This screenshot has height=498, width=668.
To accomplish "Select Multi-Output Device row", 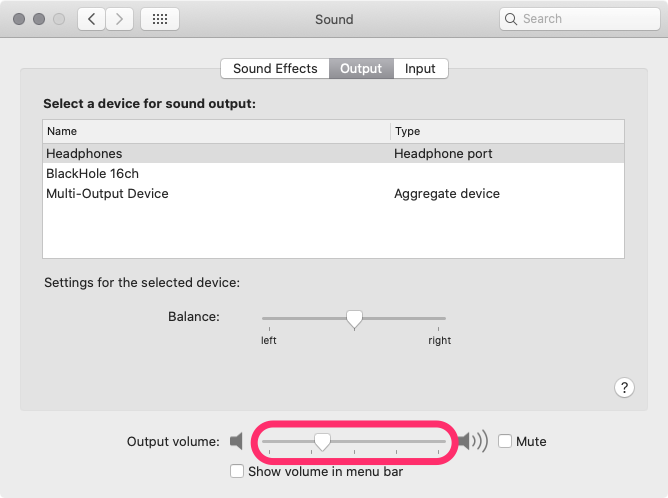I will point(107,194).
